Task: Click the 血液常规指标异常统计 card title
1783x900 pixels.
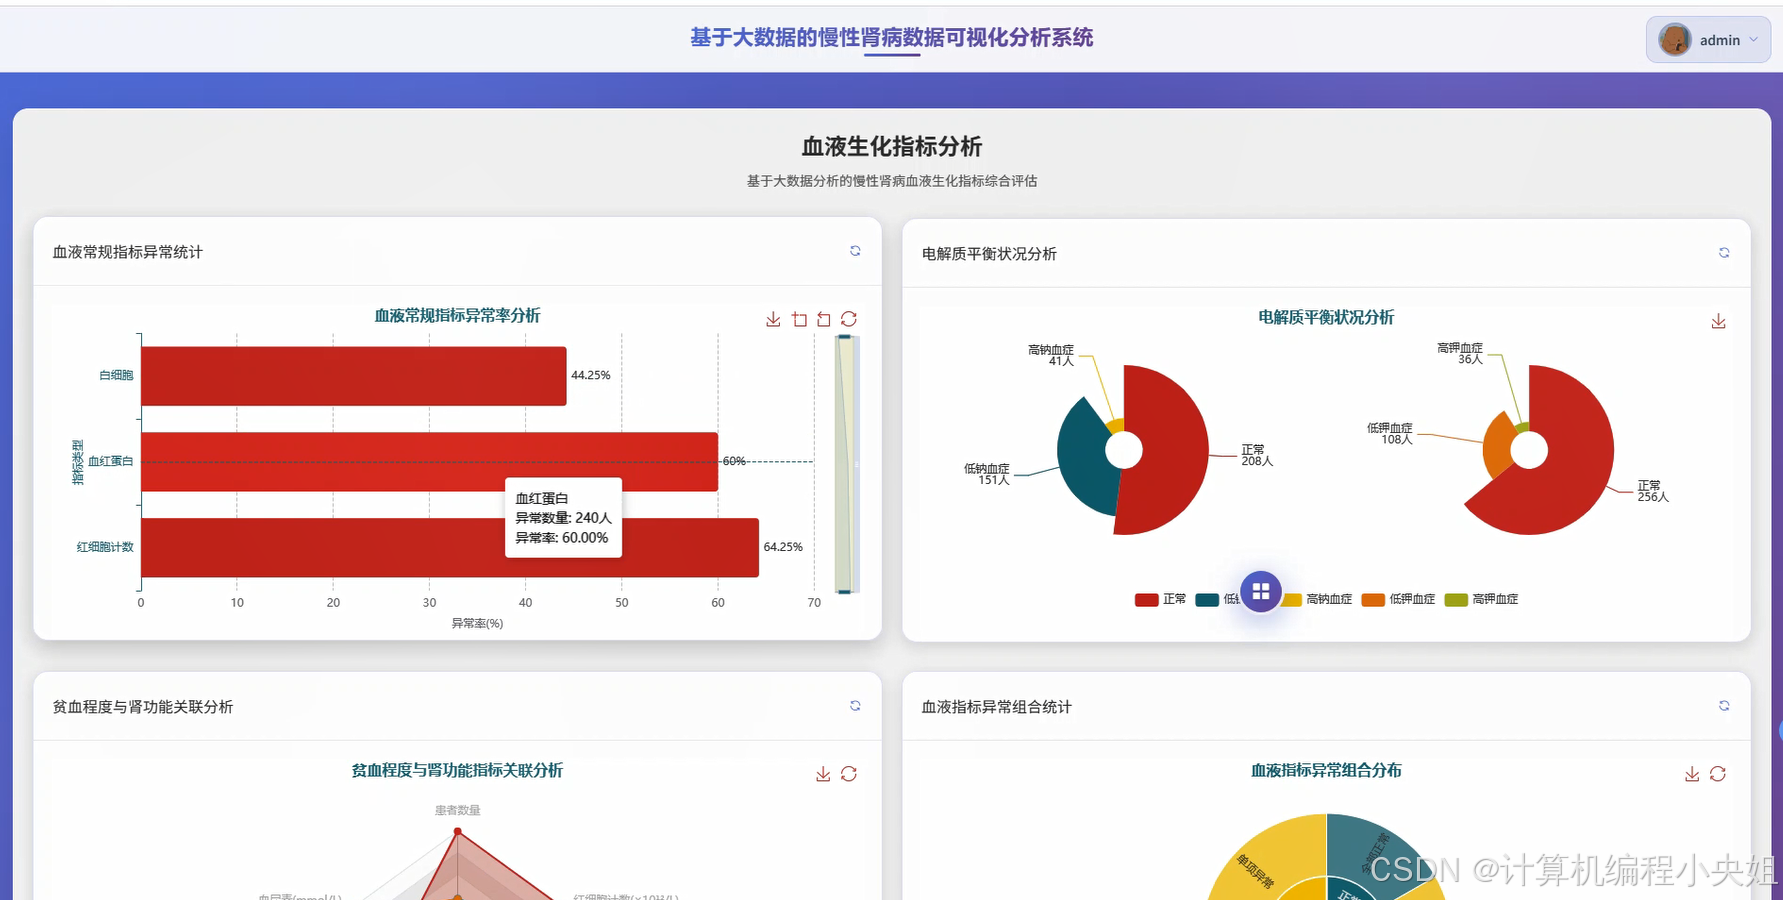Action: 128,252
